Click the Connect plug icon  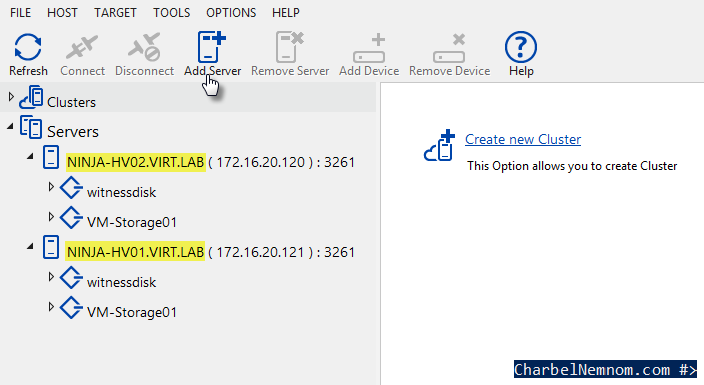tap(82, 47)
